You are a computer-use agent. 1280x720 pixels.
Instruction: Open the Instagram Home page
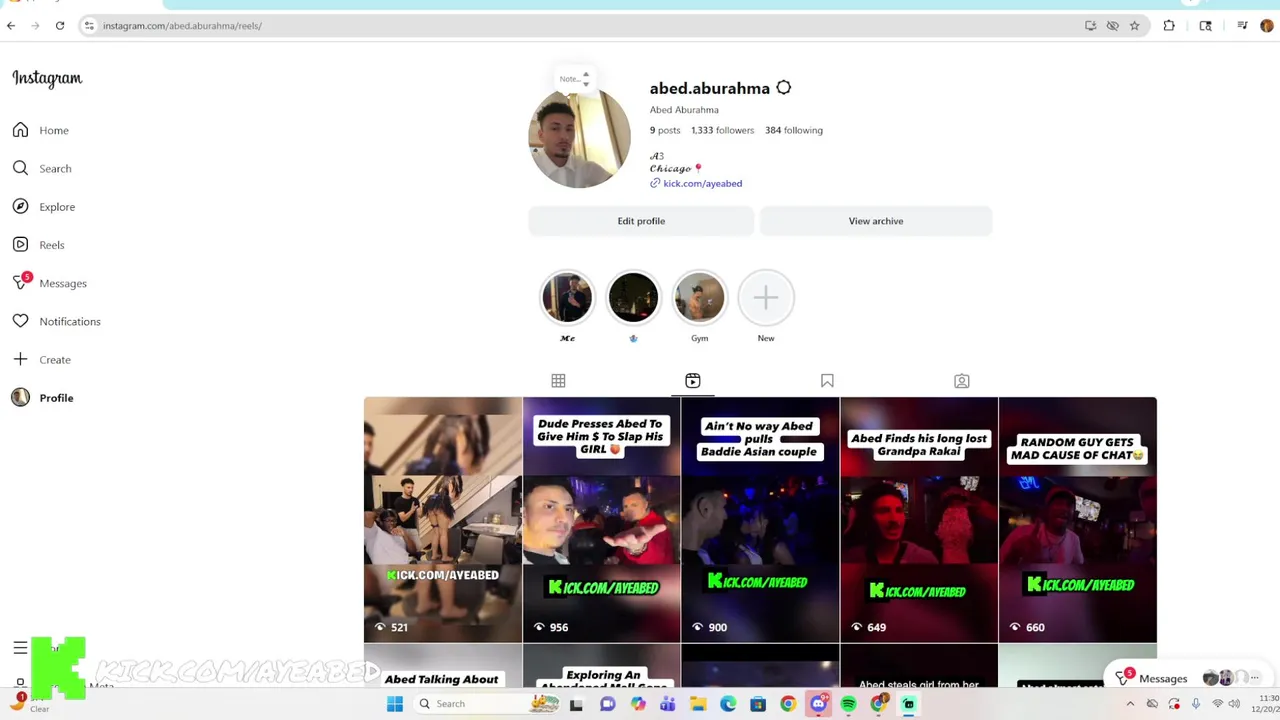click(41, 130)
